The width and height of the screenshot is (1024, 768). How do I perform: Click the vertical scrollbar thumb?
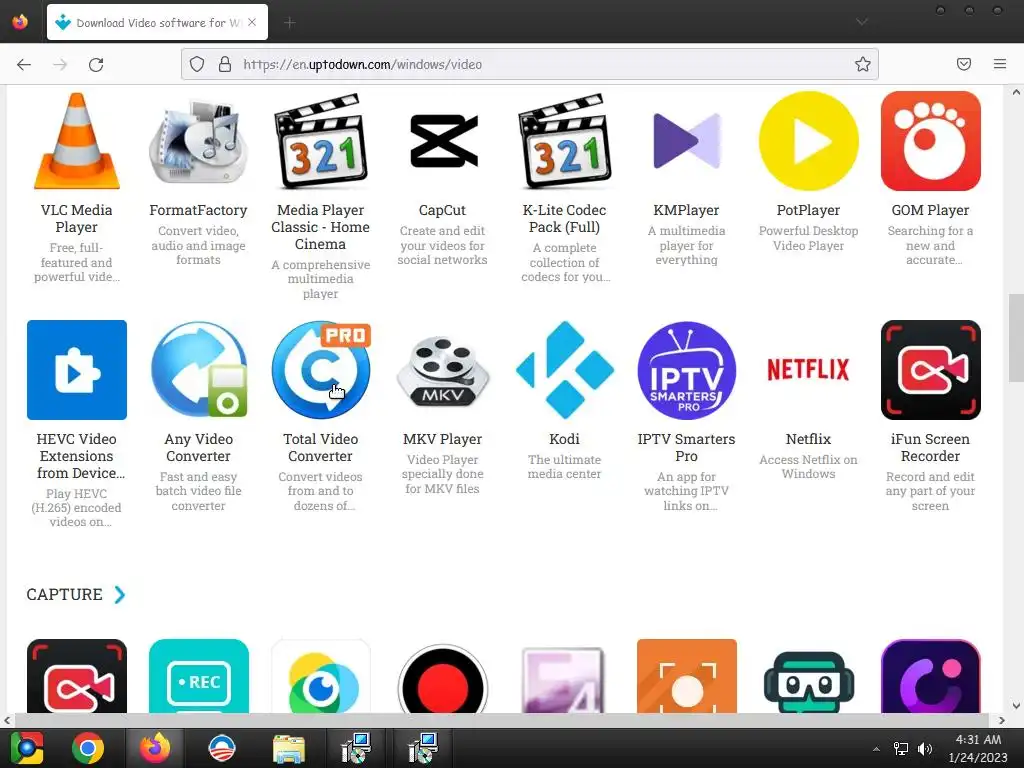pos(1016,337)
